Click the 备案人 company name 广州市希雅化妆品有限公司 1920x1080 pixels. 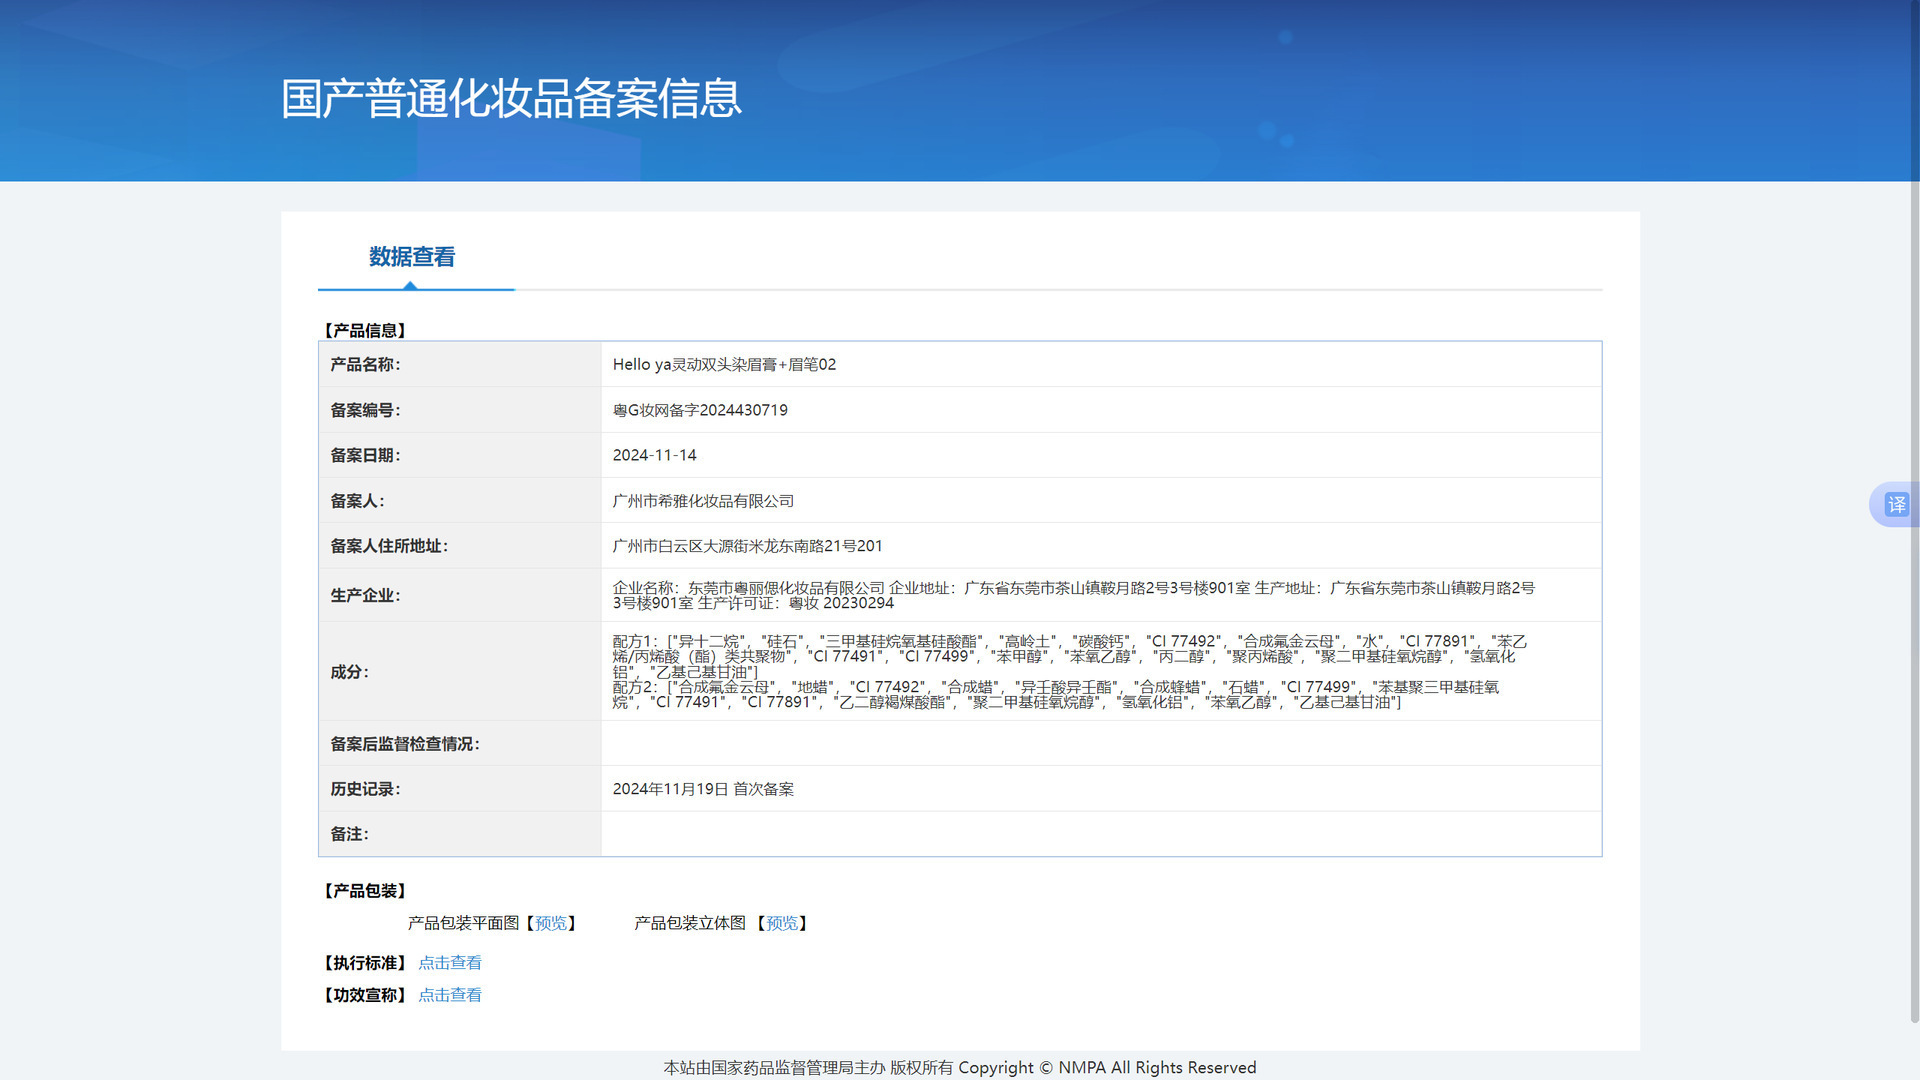[703, 501]
